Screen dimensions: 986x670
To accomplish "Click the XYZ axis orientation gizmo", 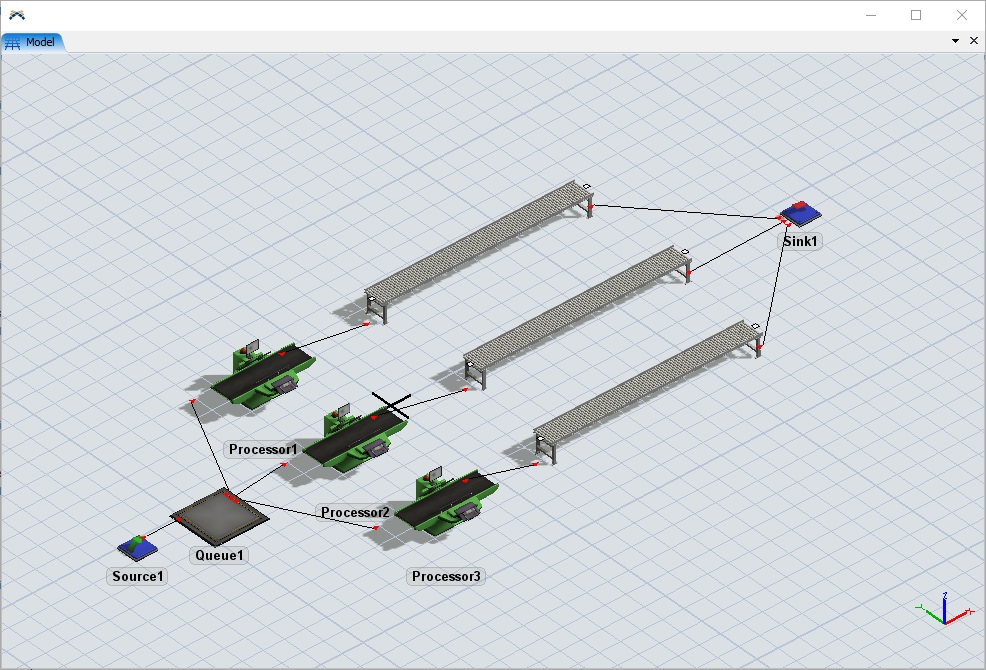I will pos(943,610).
